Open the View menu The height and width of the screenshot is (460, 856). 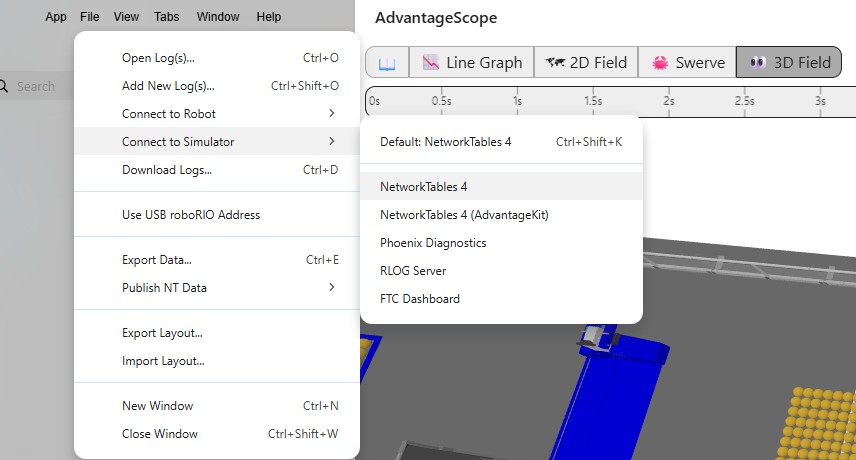126,17
